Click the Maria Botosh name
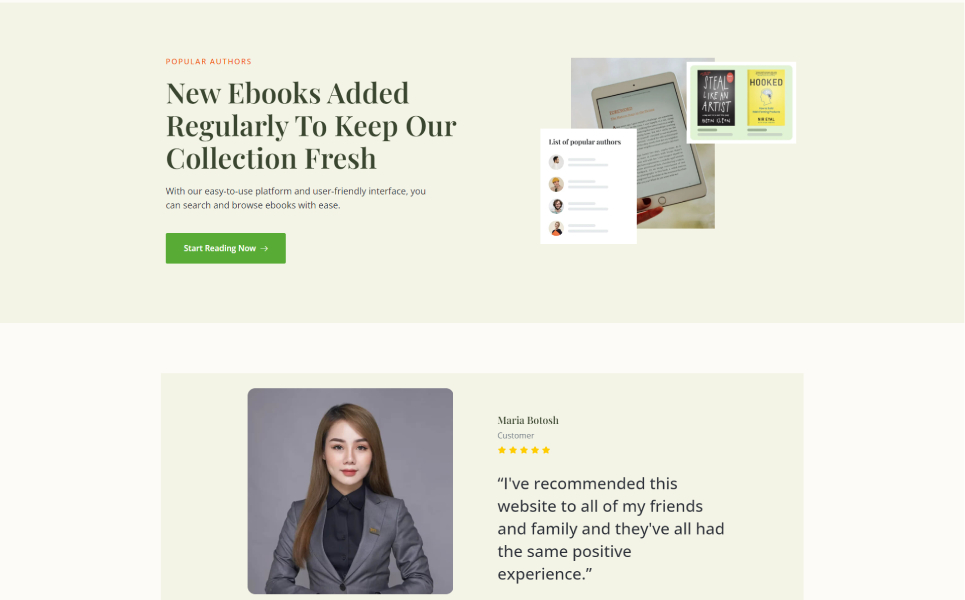965x600 pixels. tap(528, 420)
